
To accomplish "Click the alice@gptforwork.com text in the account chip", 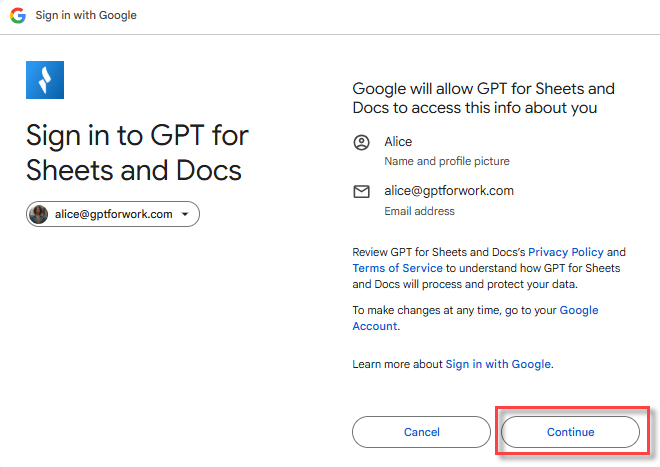I will click(114, 214).
